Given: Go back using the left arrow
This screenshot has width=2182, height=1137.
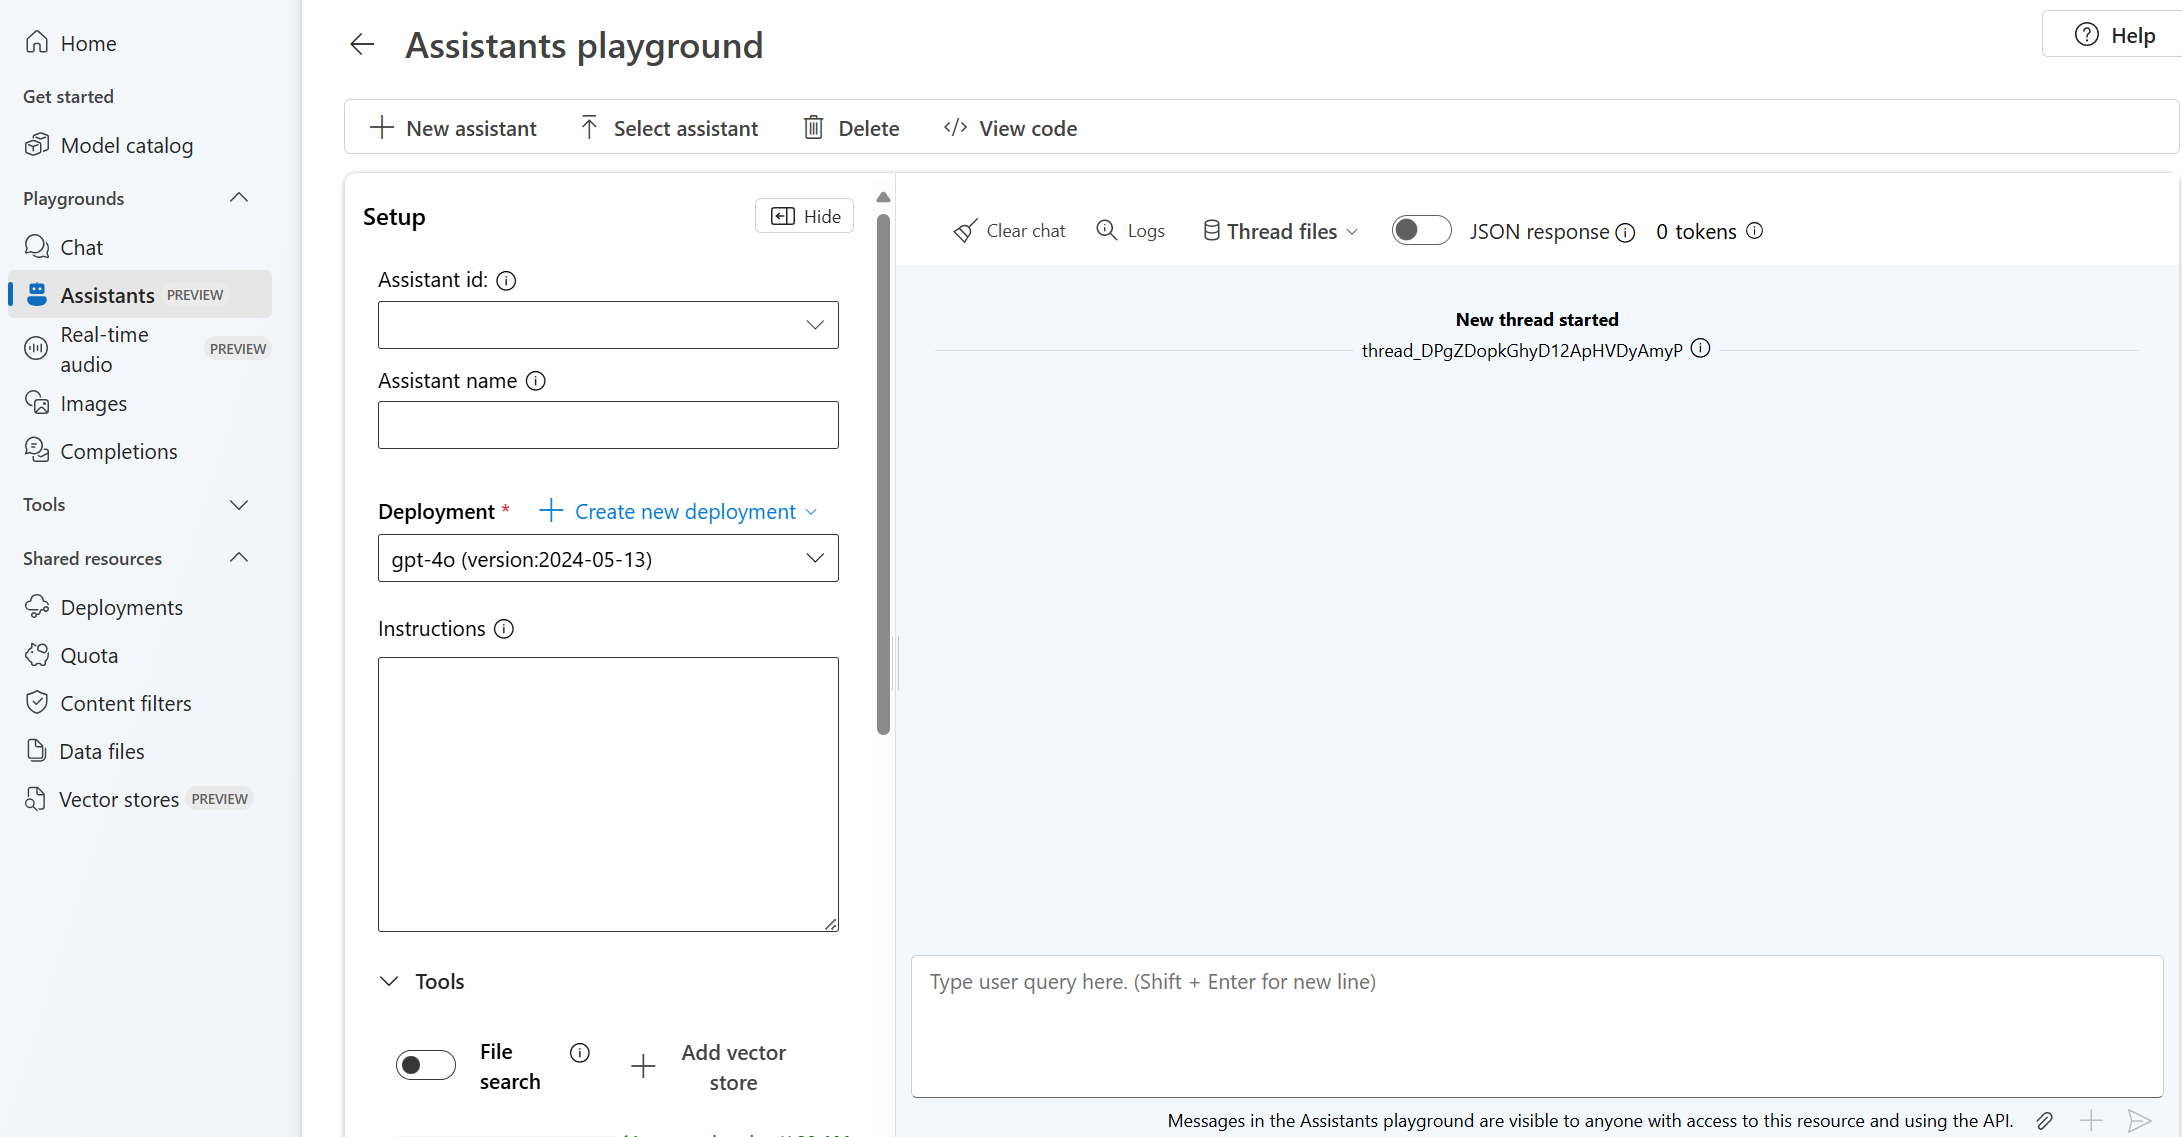Looking at the screenshot, I should [x=362, y=45].
